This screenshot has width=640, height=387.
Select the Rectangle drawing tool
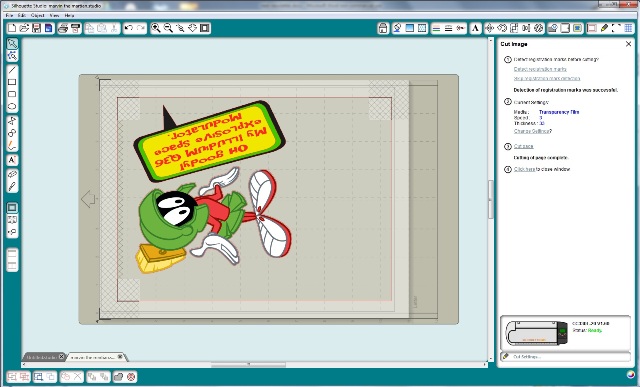(12, 82)
